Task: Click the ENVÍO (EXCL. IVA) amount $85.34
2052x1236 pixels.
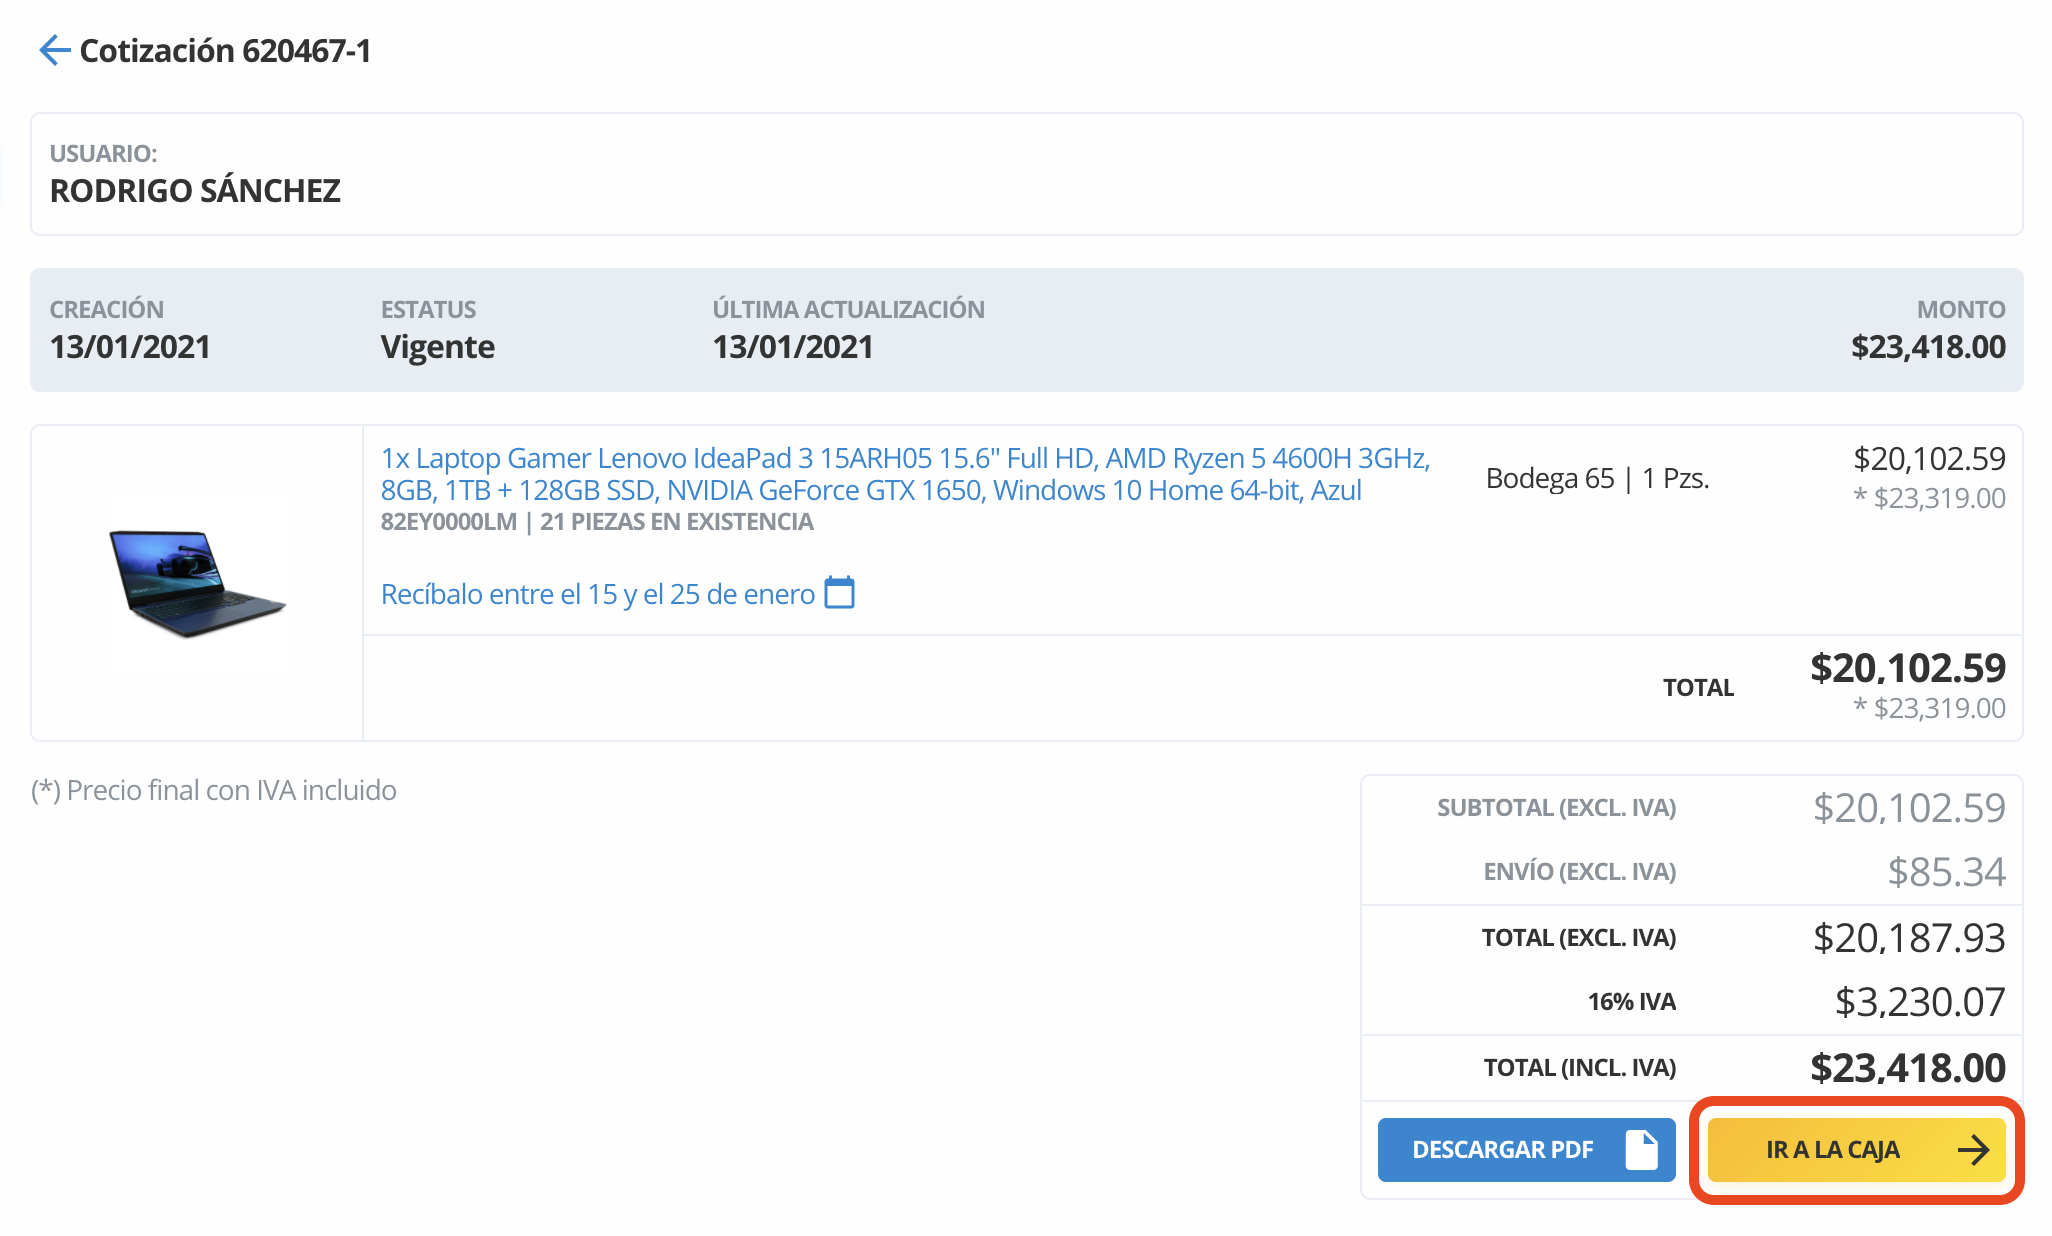Action: pos(1945,872)
